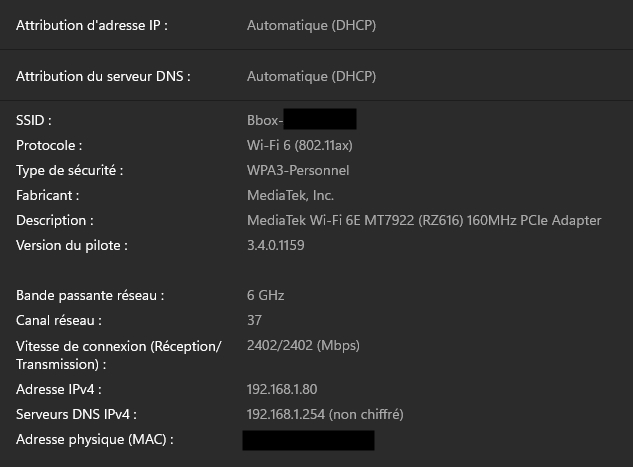Click the "Attribution du serveur DNS" label
This screenshot has width=633, height=467.
click(x=103, y=76)
